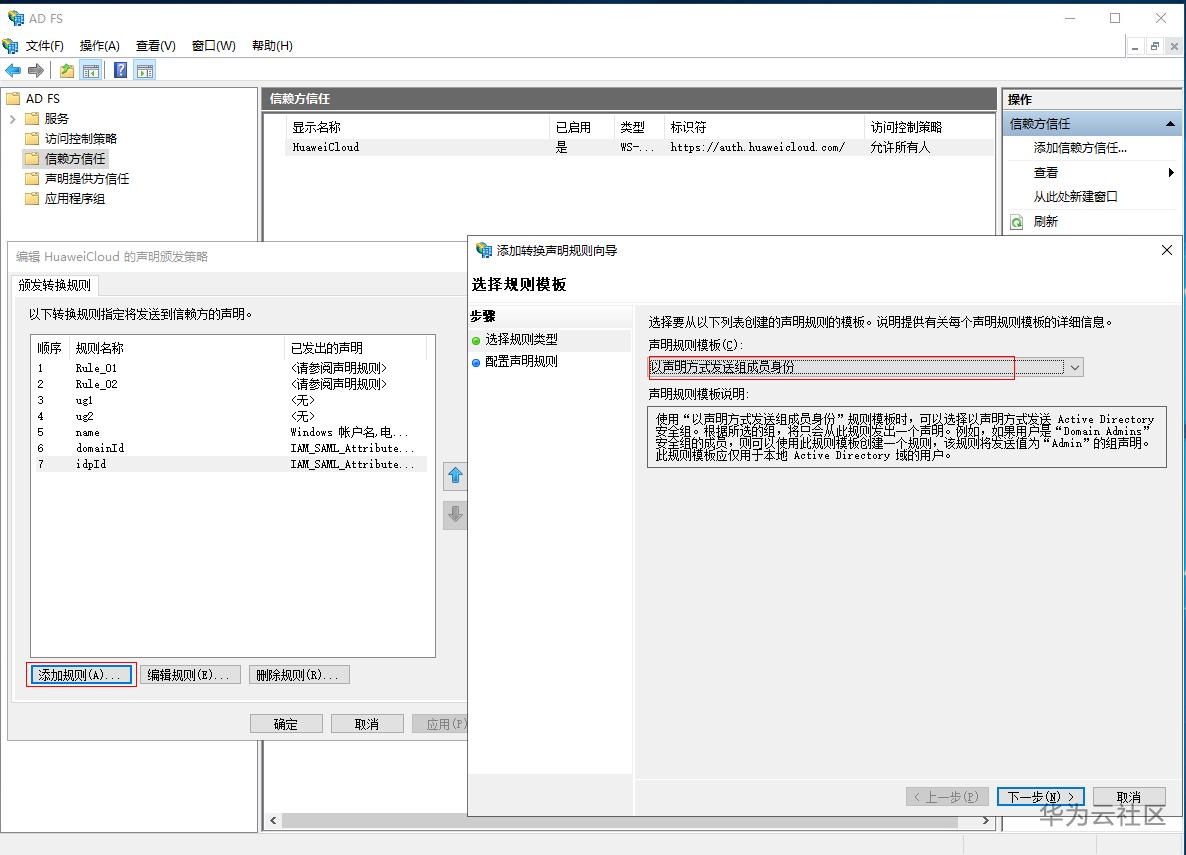Image resolution: width=1186 pixels, height=855 pixels.
Task: Click the 添加规则(A)... button
Action: [81, 675]
